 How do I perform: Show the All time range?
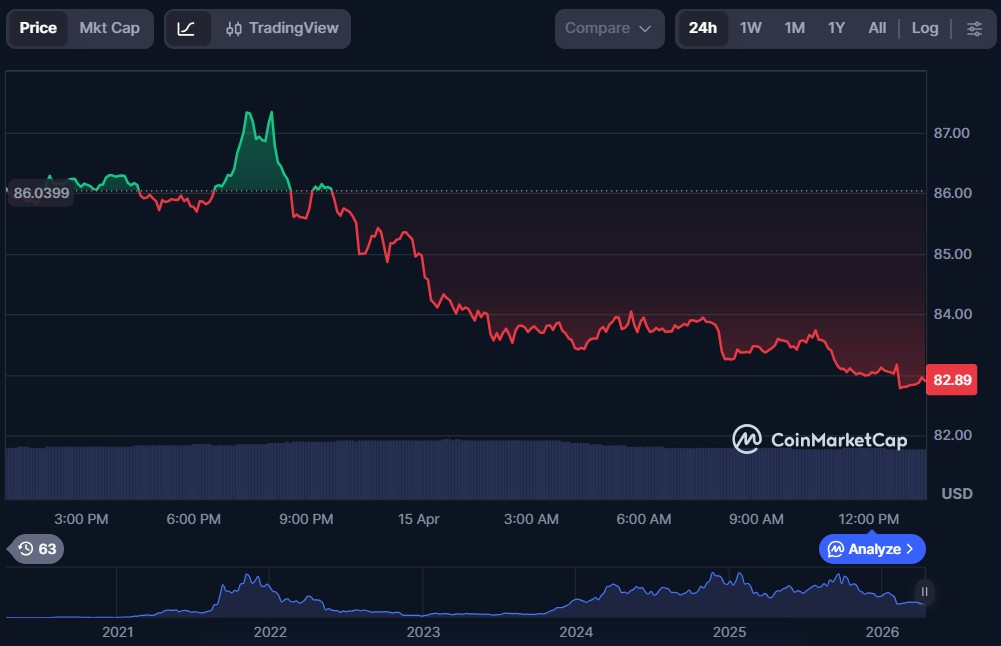pyautogui.click(x=877, y=28)
